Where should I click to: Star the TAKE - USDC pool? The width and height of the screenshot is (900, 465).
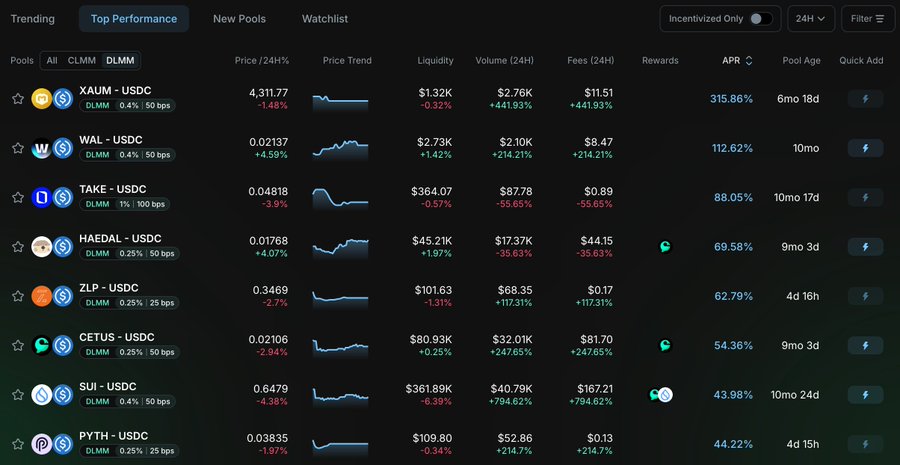[18, 197]
